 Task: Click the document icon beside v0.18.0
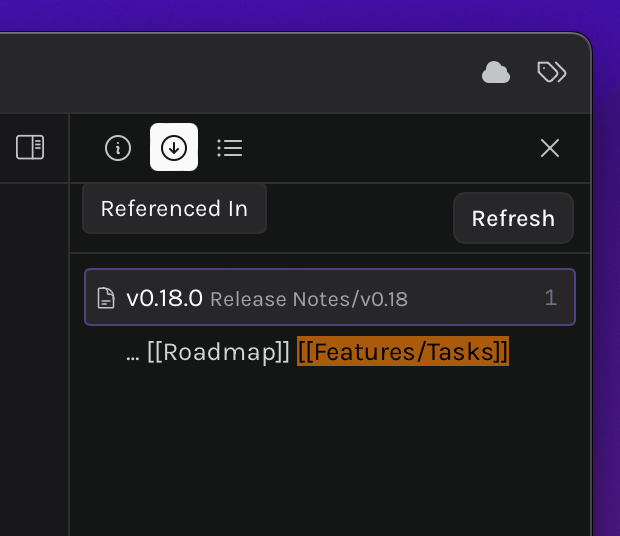coord(106,298)
